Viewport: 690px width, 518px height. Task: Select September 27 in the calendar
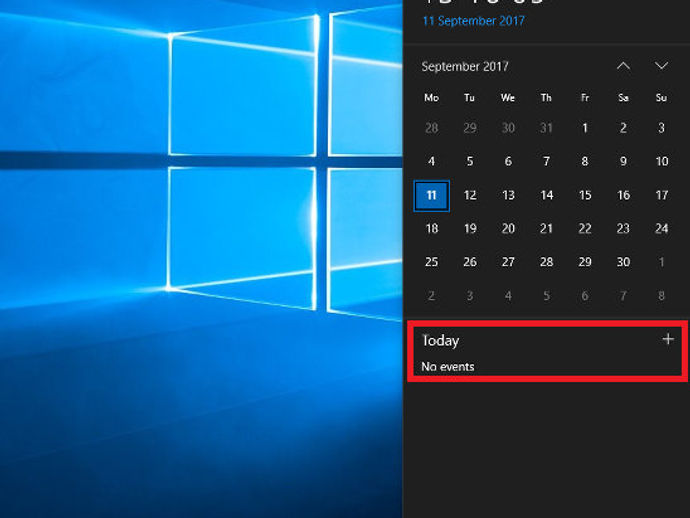pos(508,262)
